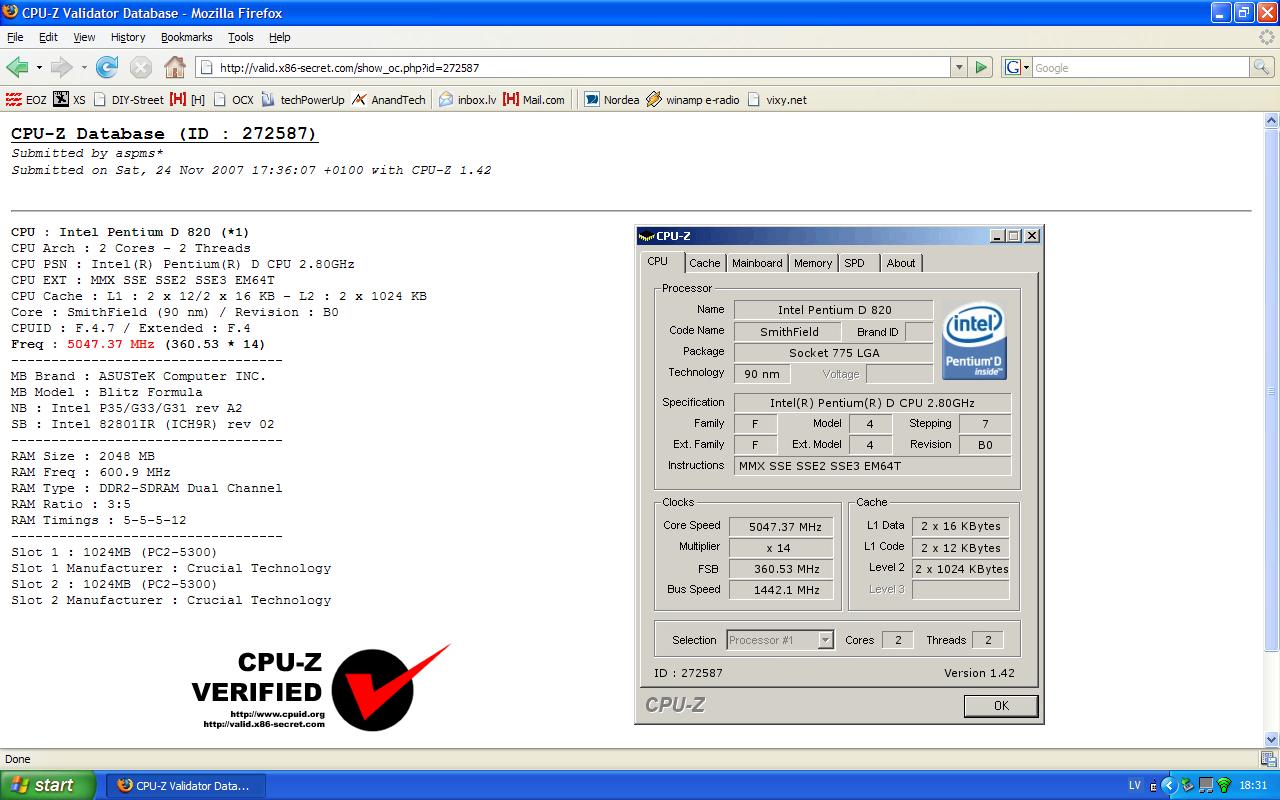Click the Windows start button
The image size is (1280, 800).
tap(47, 785)
